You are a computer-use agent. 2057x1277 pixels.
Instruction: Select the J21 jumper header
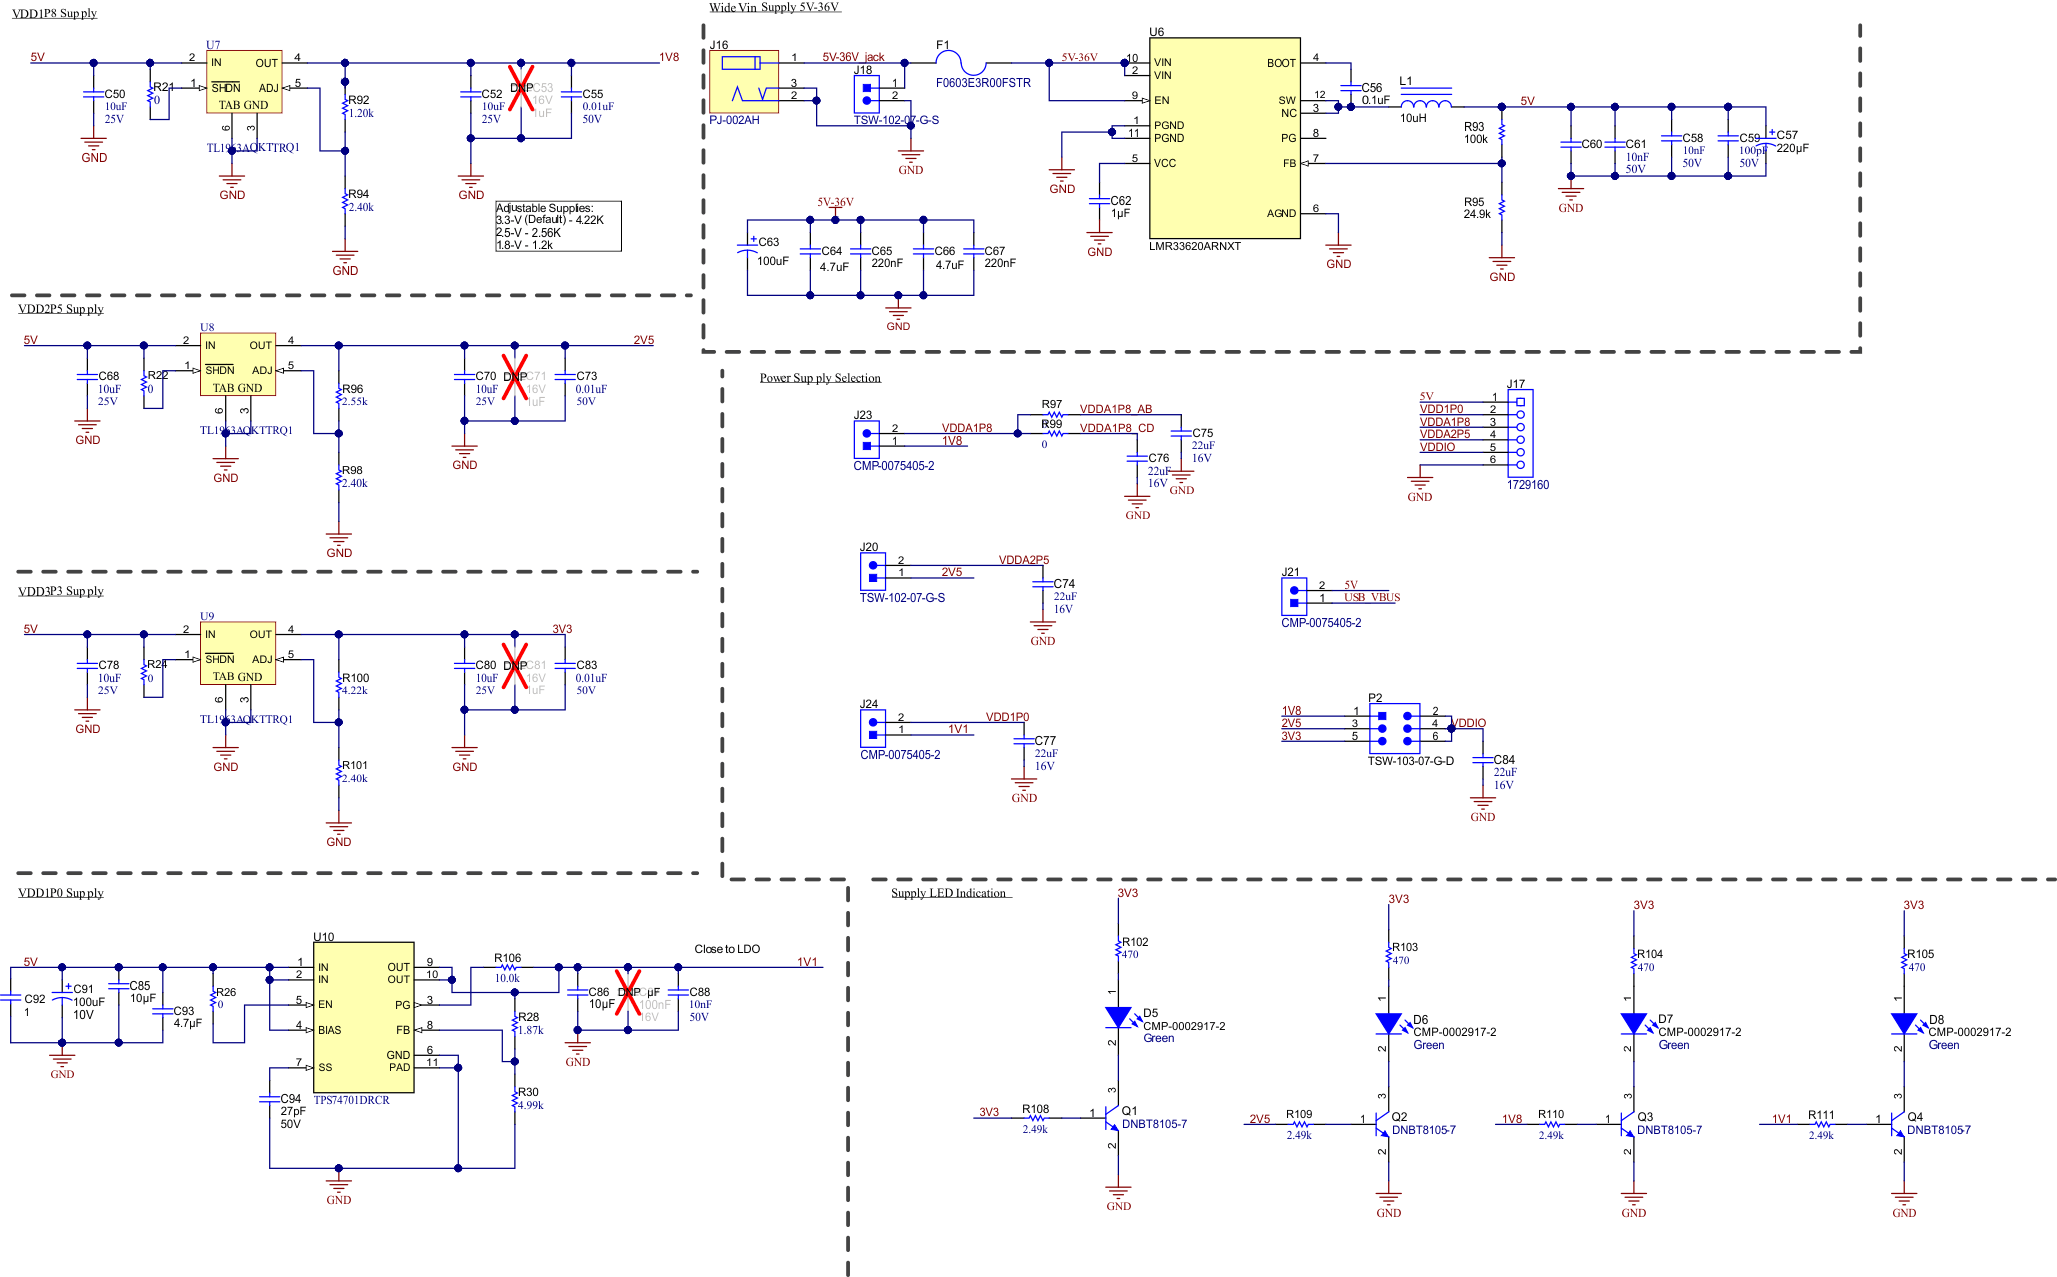pyautogui.click(x=1294, y=597)
